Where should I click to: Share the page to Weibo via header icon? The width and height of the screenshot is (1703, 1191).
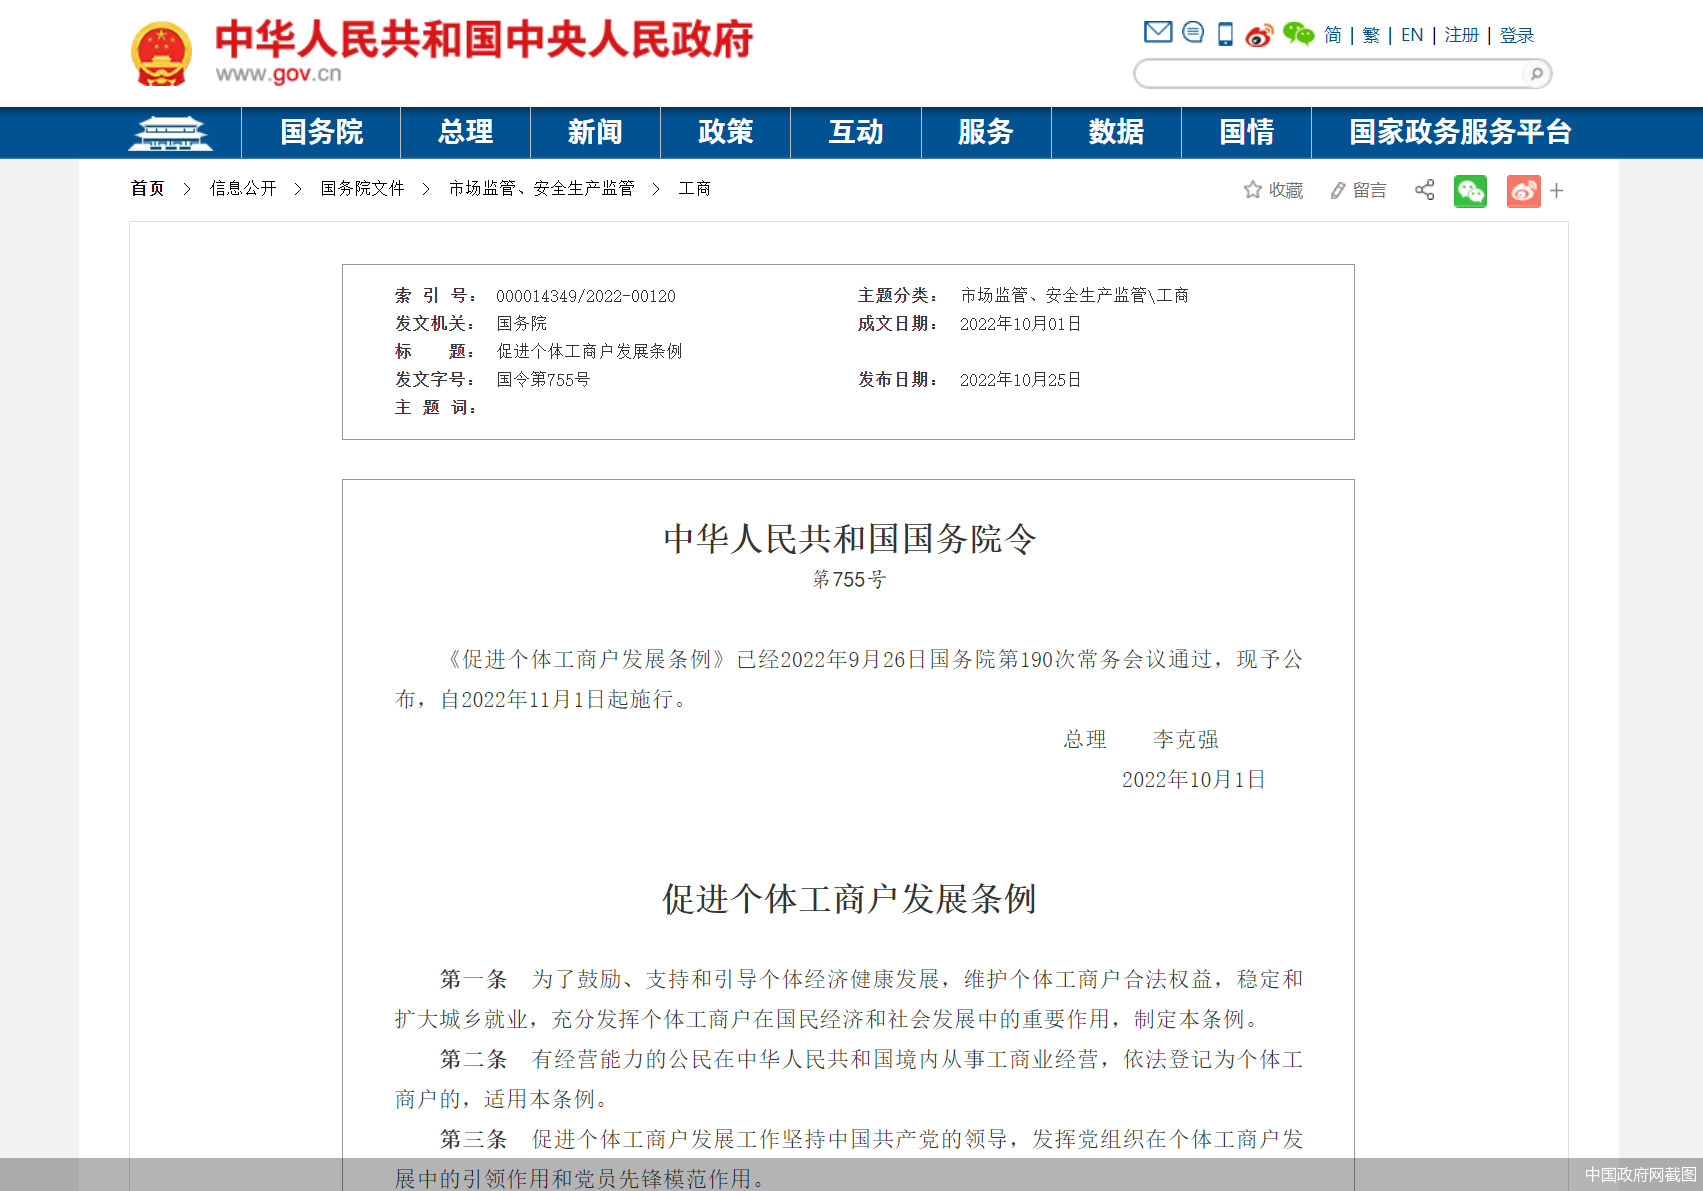pos(1260,35)
